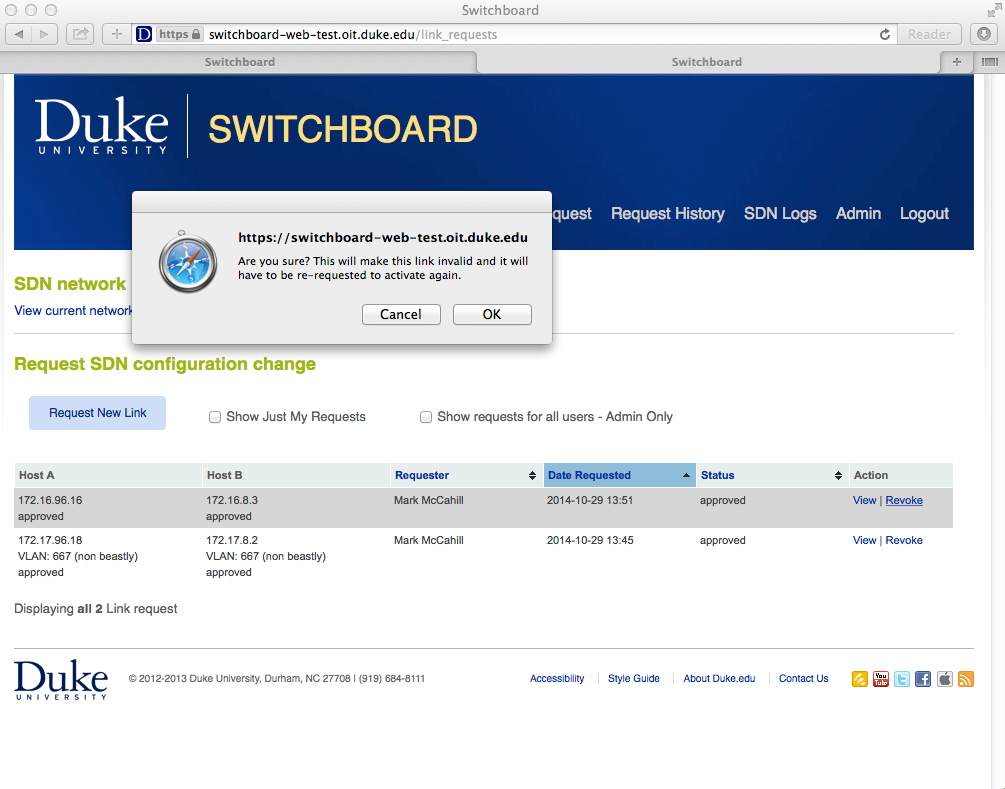Screen dimensions: 1005x789
Task: Revoke the 172.17.96.18 link request
Action: coord(904,540)
